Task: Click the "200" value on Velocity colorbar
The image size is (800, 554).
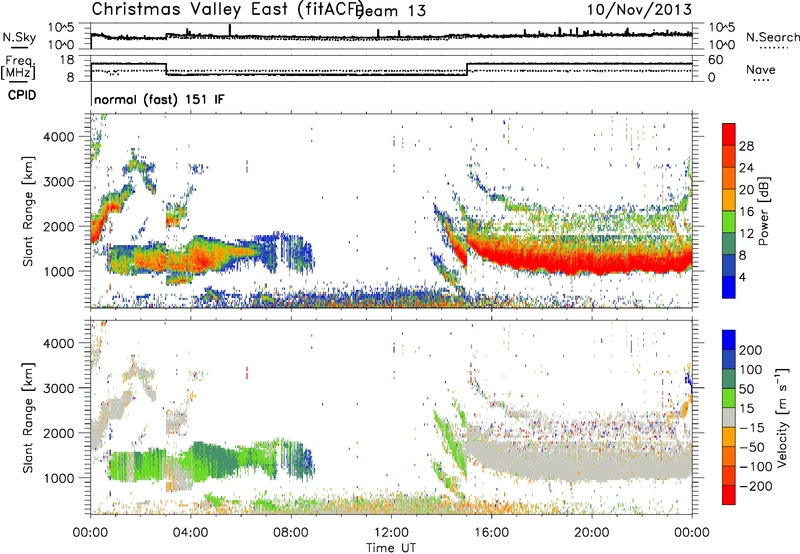Action: (x=751, y=350)
